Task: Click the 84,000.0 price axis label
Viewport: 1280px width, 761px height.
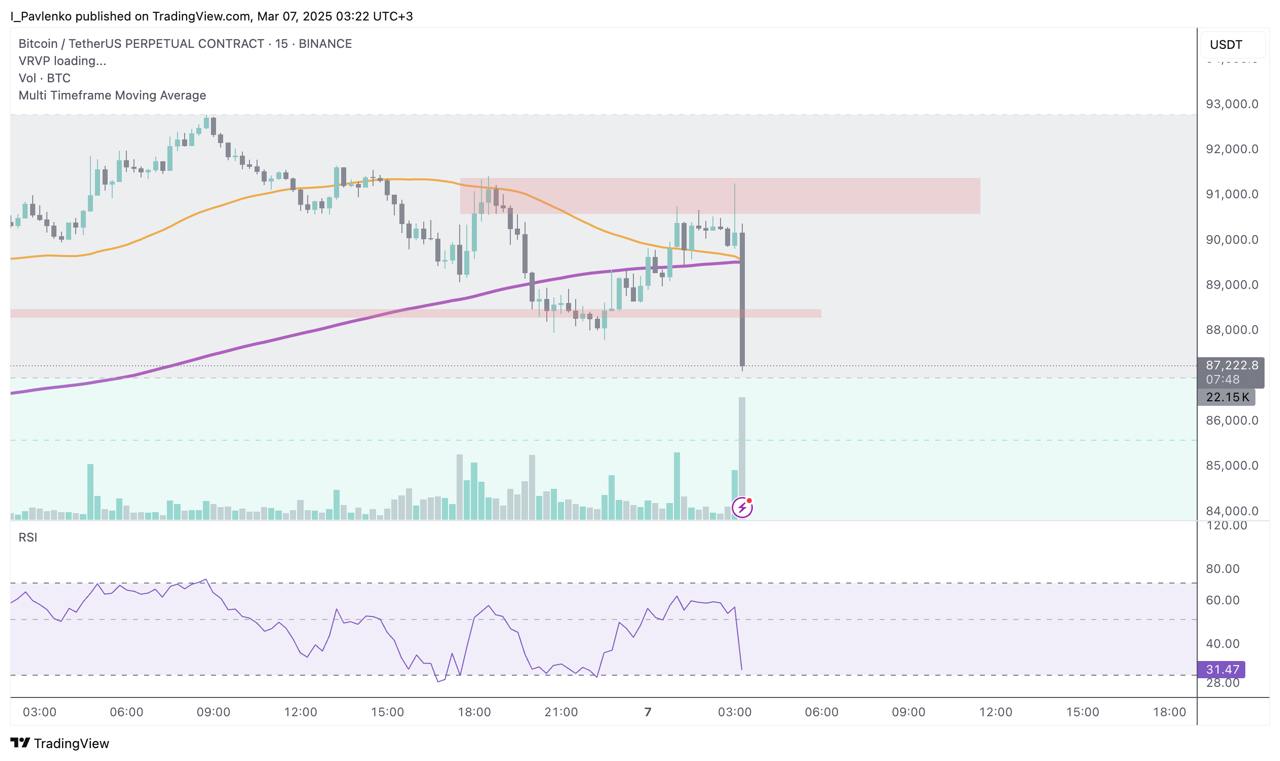Action: [x=1232, y=511]
